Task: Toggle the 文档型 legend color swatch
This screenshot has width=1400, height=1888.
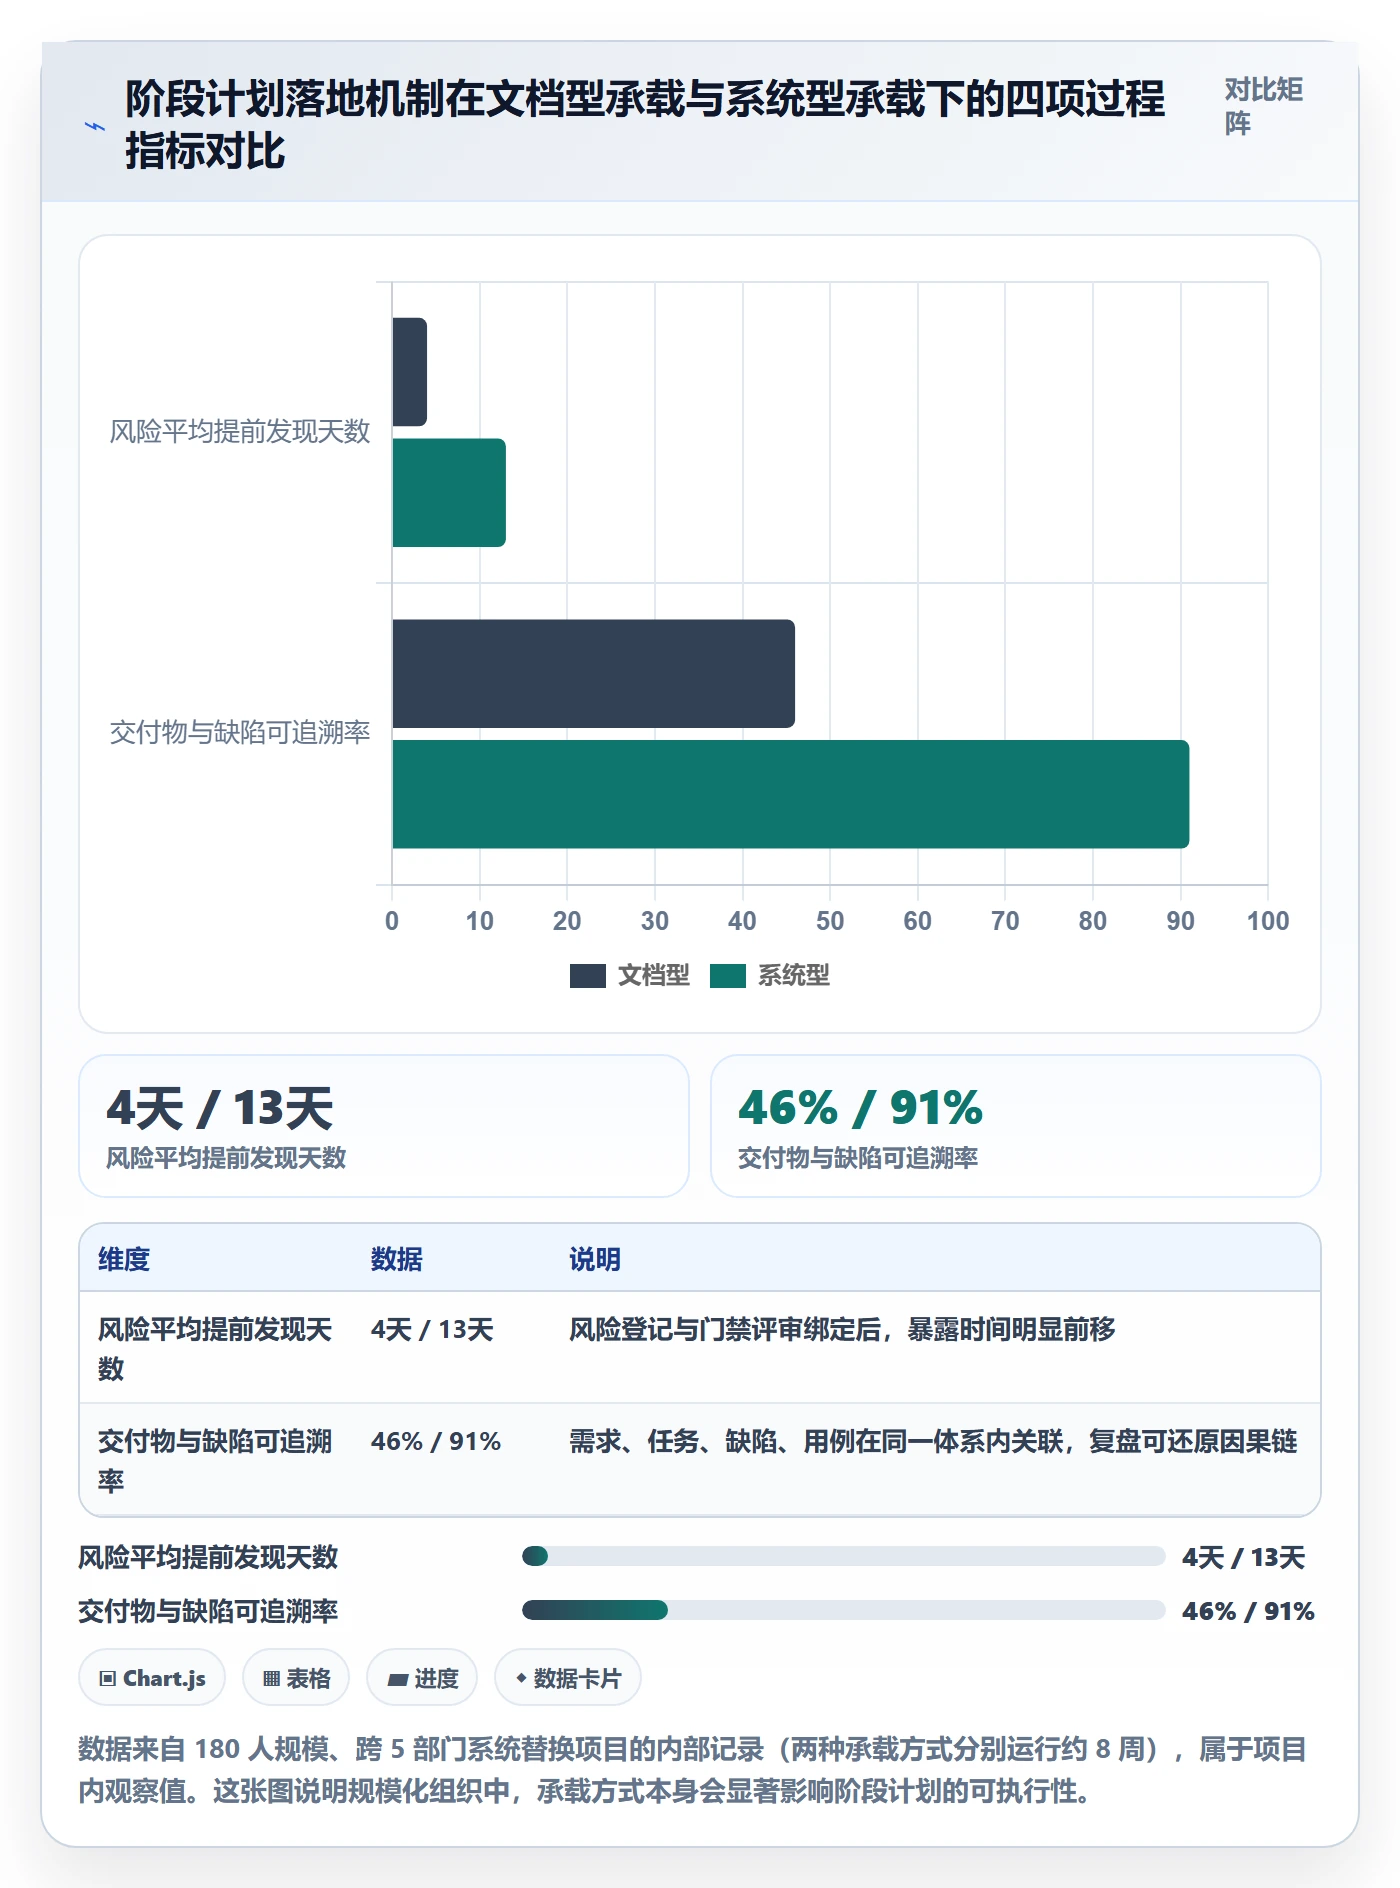Action: [588, 976]
